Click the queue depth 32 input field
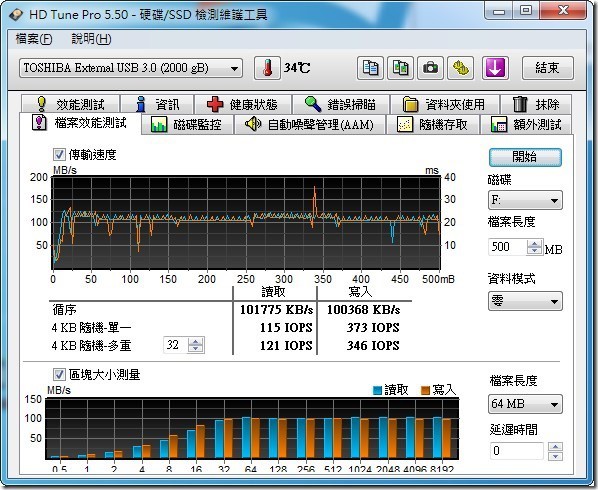This screenshot has height=490, width=598. pos(176,345)
